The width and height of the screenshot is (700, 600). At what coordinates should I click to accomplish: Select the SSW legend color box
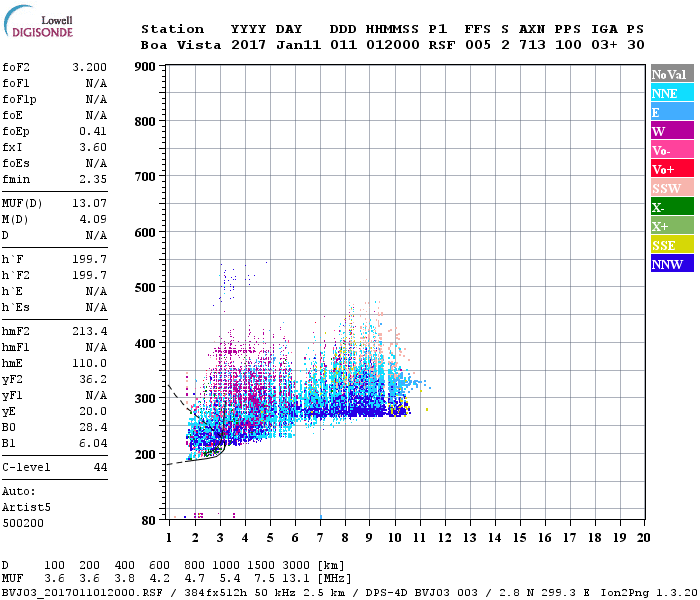pyautogui.click(x=670, y=188)
